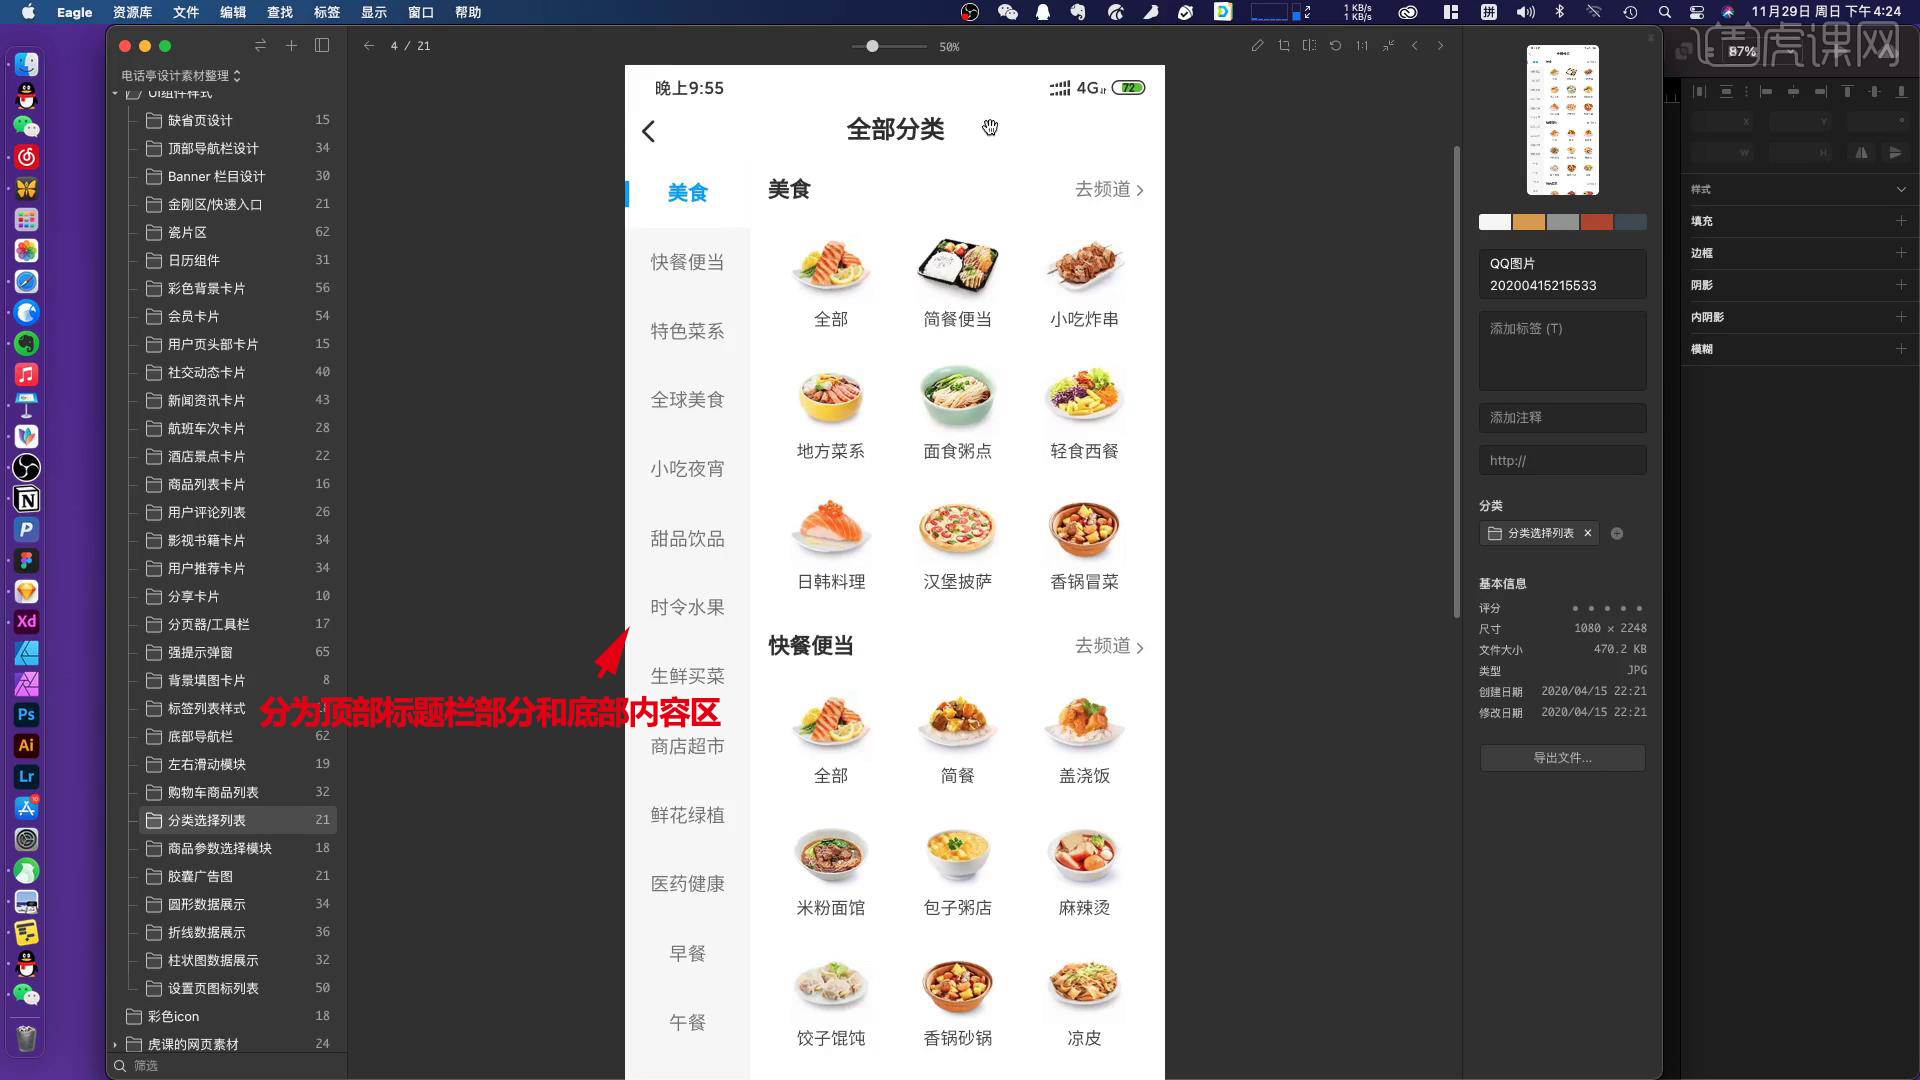
Task: Select the crop tool icon
Action: pyautogui.click(x=1284, y=46)
